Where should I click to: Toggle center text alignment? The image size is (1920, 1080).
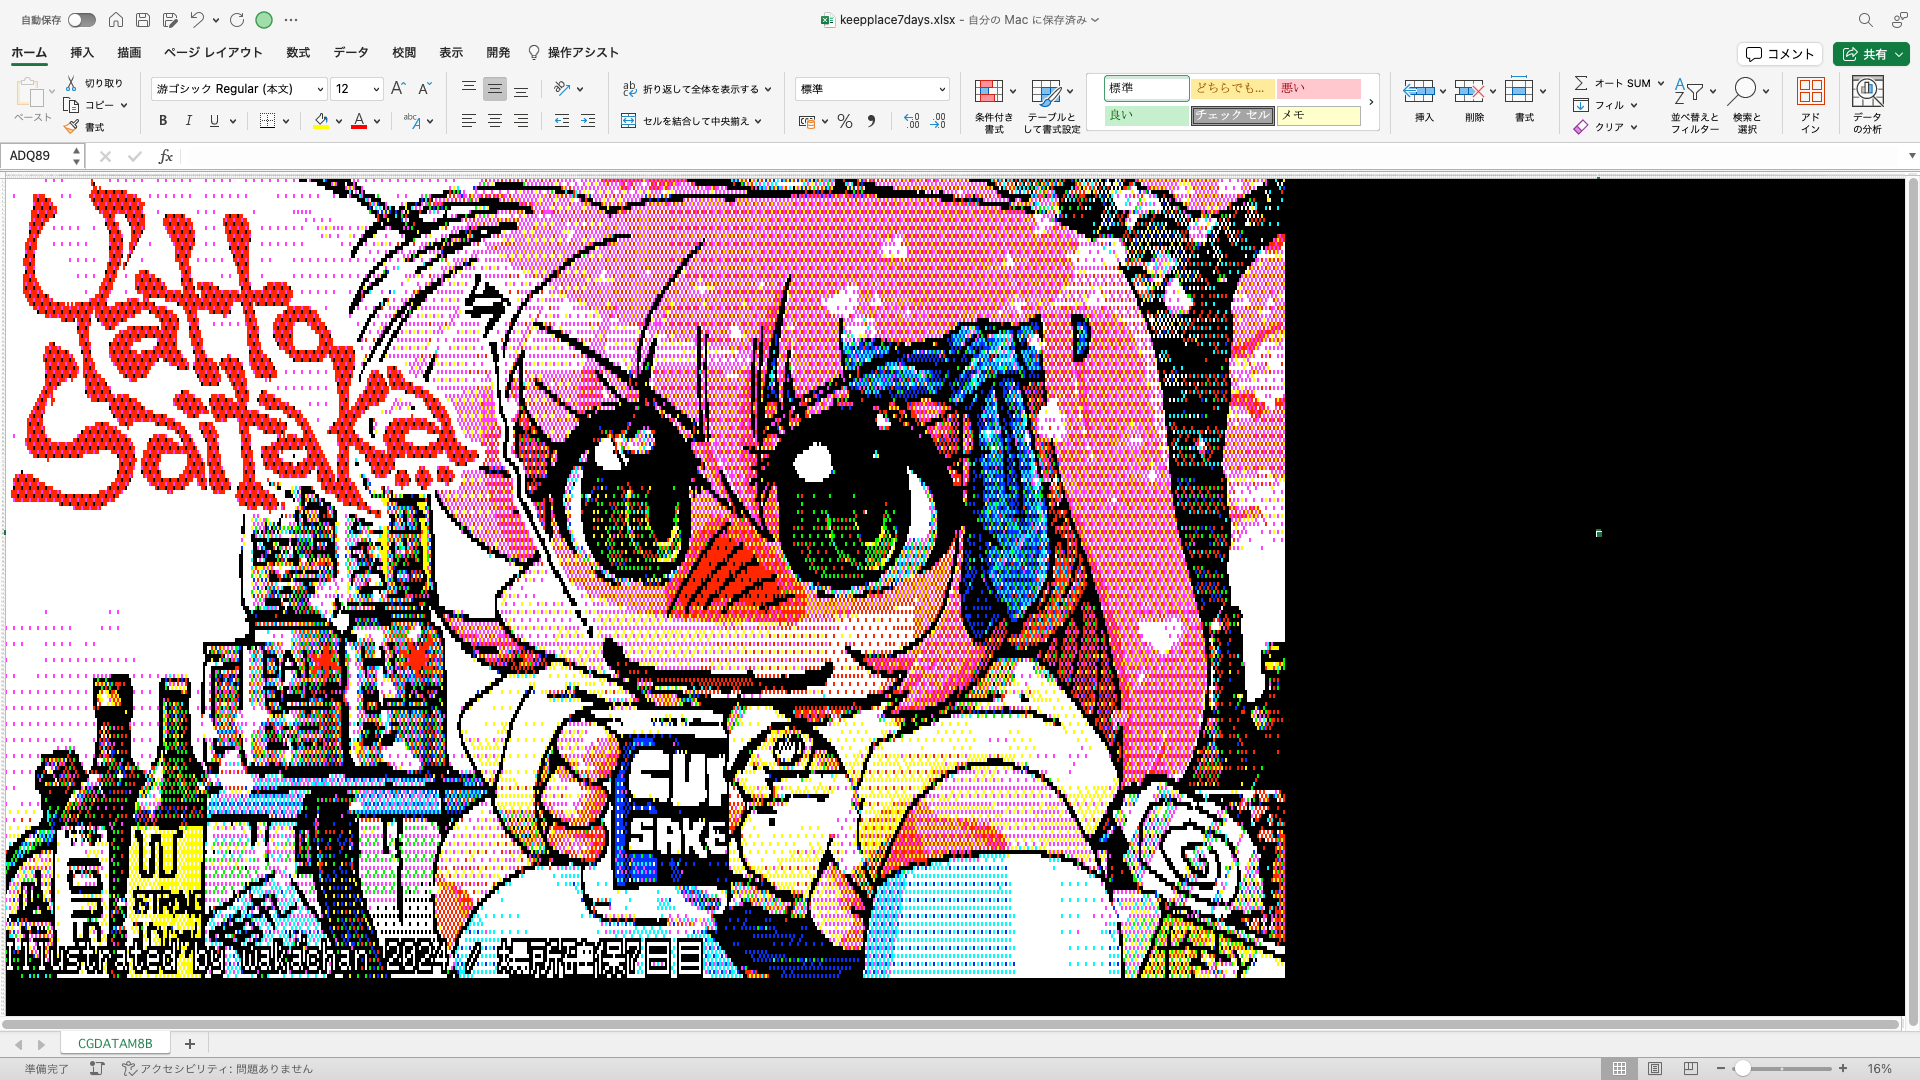[x=494, y=121]
